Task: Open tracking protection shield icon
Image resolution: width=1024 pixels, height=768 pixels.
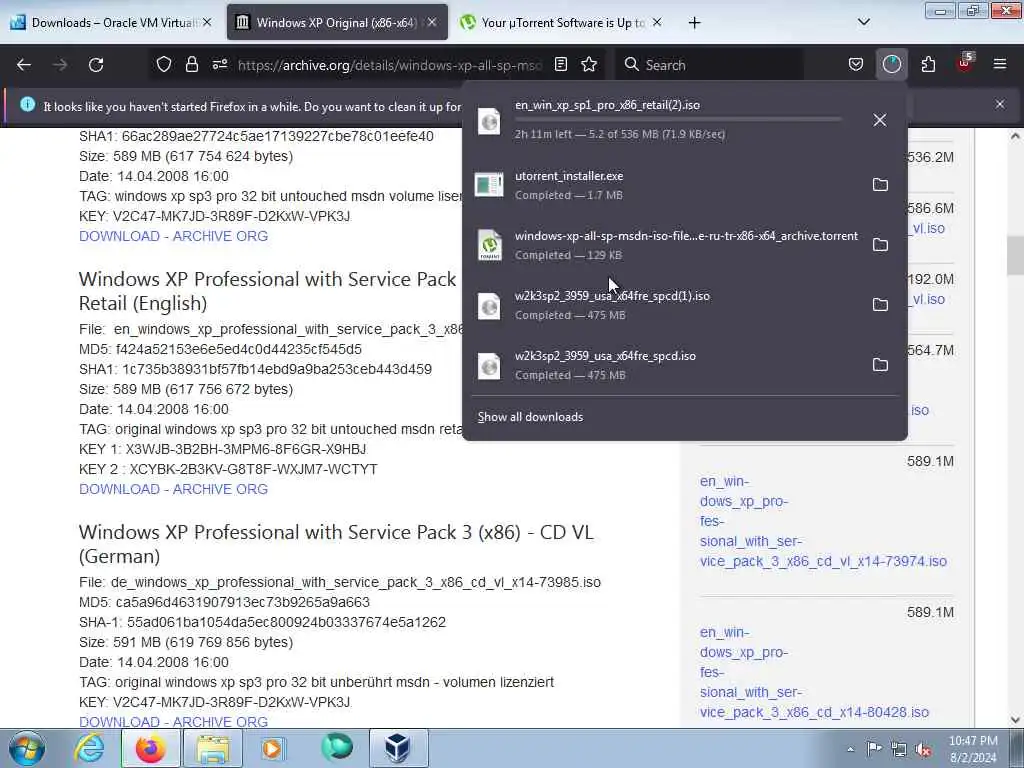Action: click(x=164, y=65)
